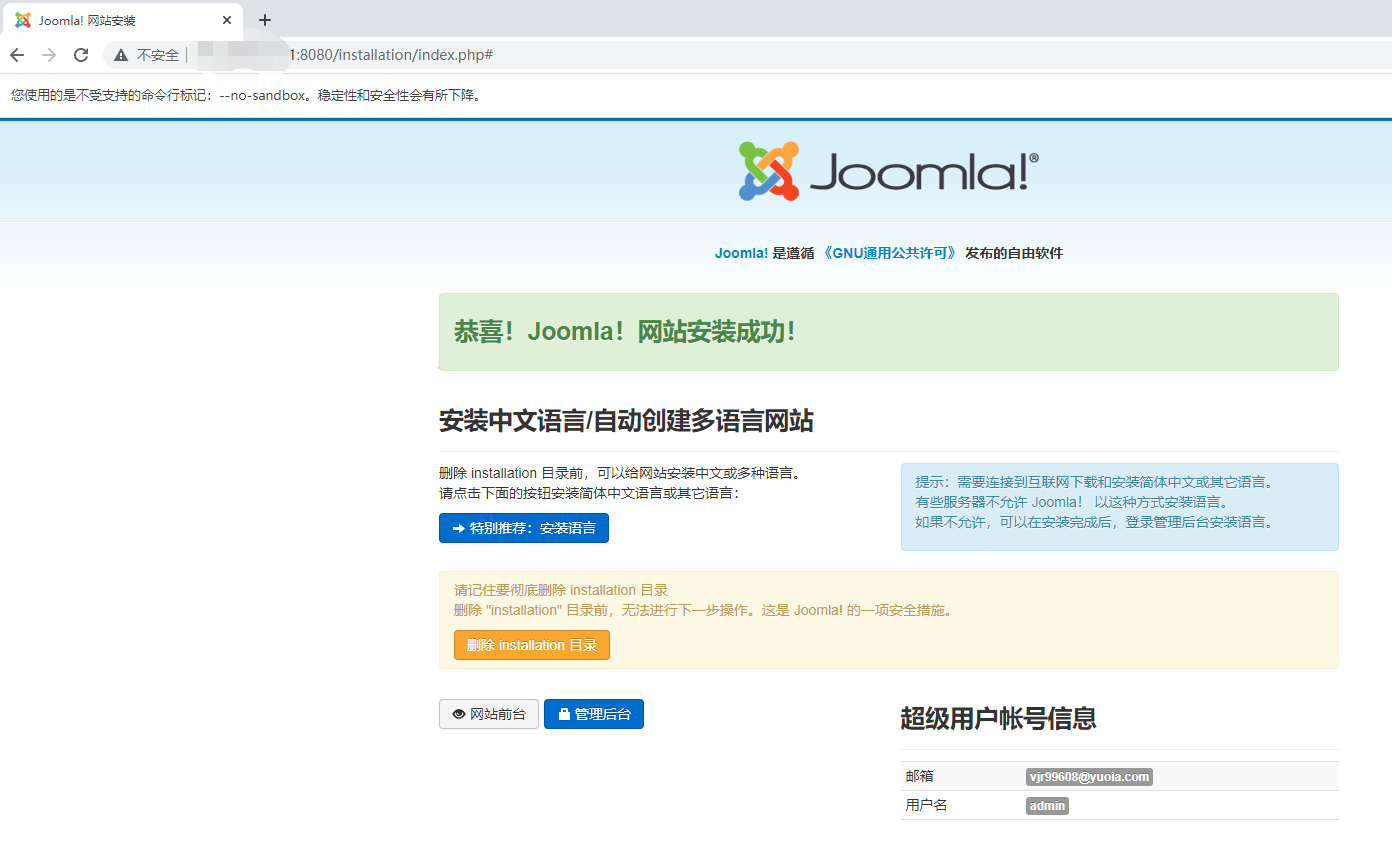Screen dimensions: 1392x856
Task: Select the email vjr99608@yuoia.com in account info
Action: (1089, 776)
